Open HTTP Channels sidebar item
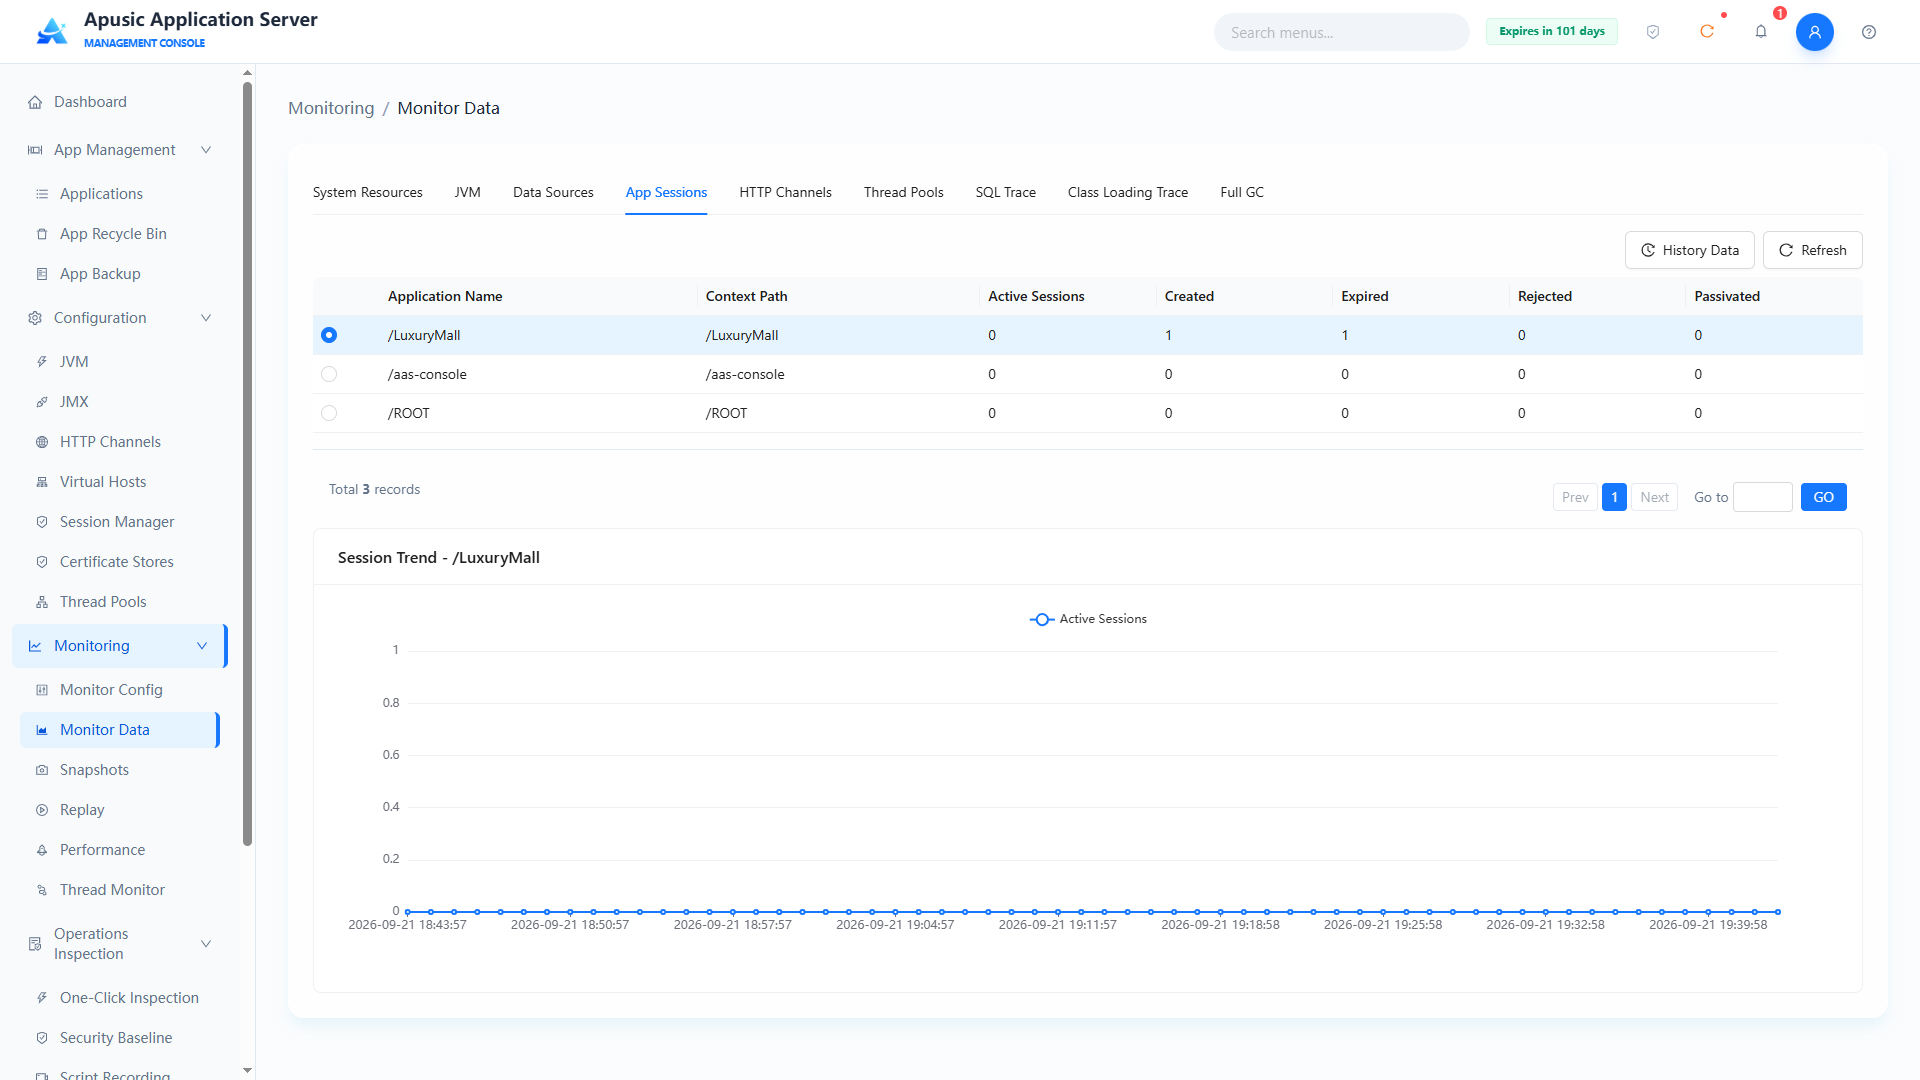 [110, 442]
